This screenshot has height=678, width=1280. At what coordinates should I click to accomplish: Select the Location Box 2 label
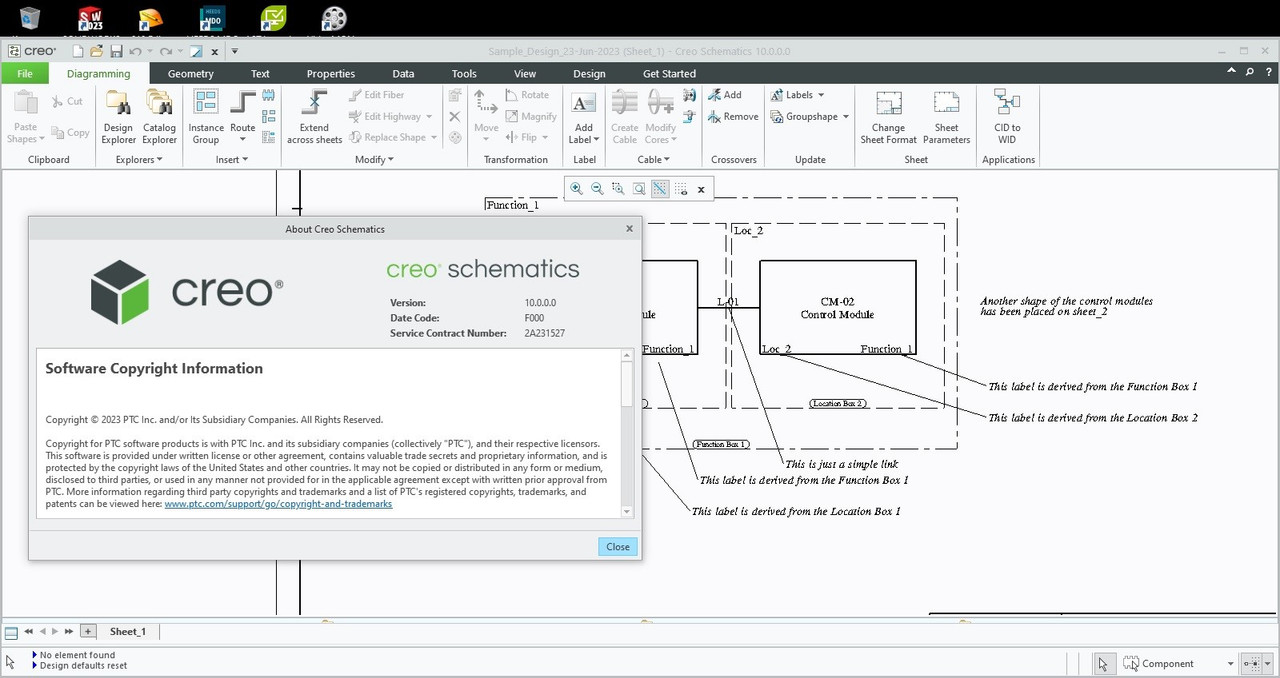pyautogui.click(x=838, y=403)
